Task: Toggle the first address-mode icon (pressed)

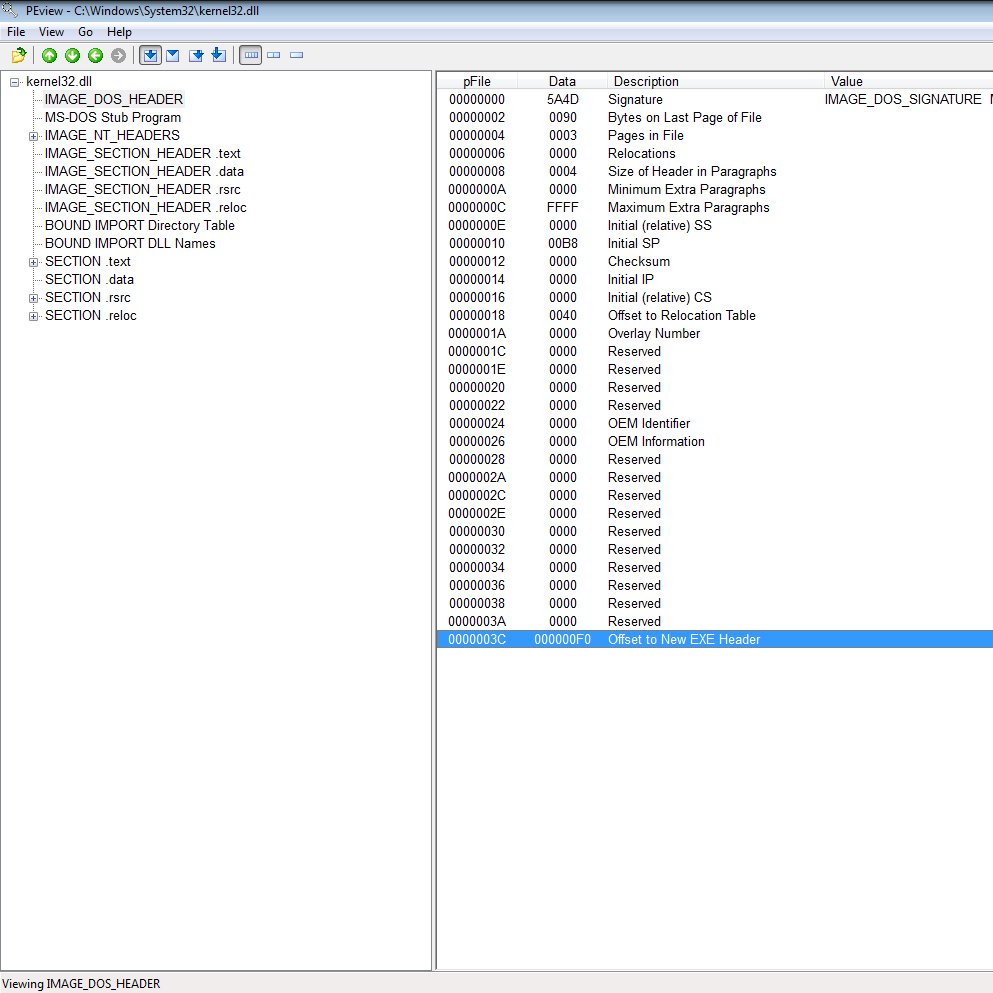Action: pyautogui.click(x=150, y=56)
